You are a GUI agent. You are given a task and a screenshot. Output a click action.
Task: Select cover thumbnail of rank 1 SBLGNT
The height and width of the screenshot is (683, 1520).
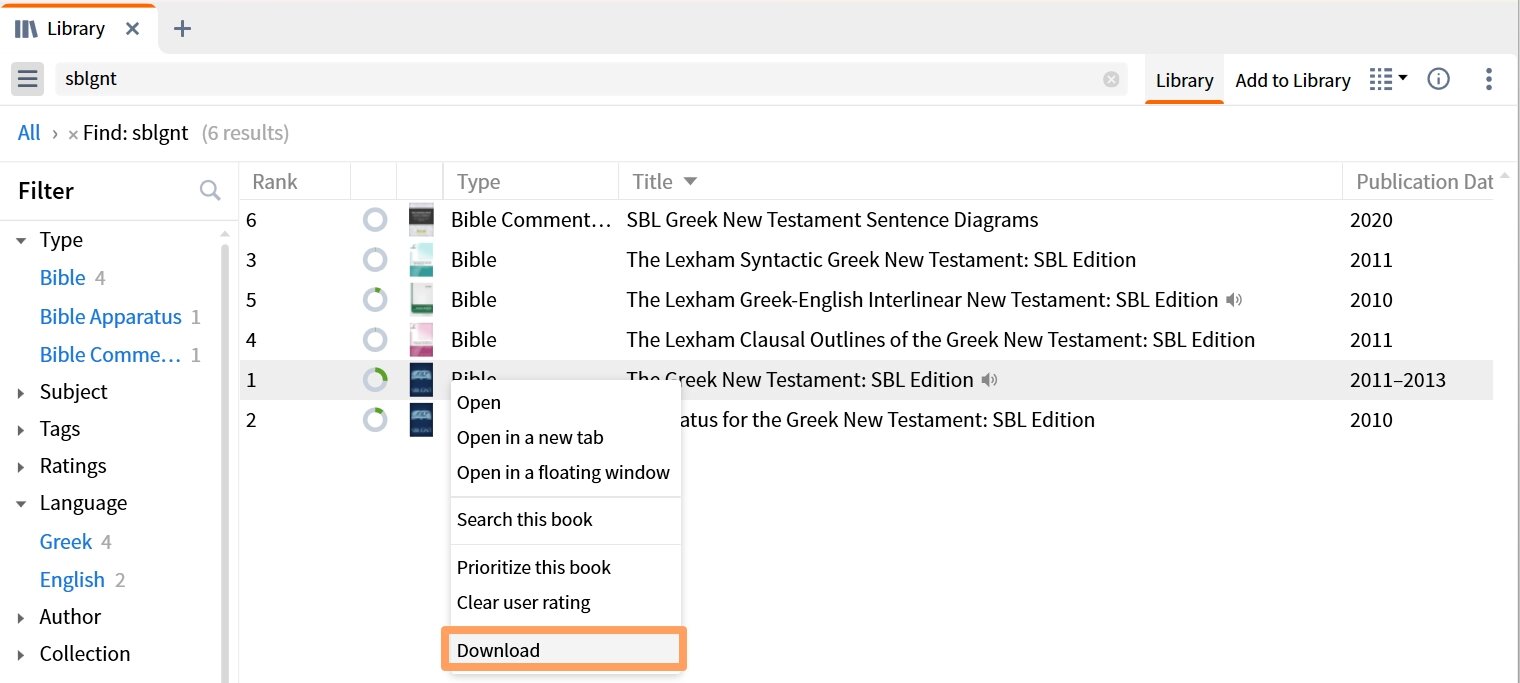click(x=421, y=380)
